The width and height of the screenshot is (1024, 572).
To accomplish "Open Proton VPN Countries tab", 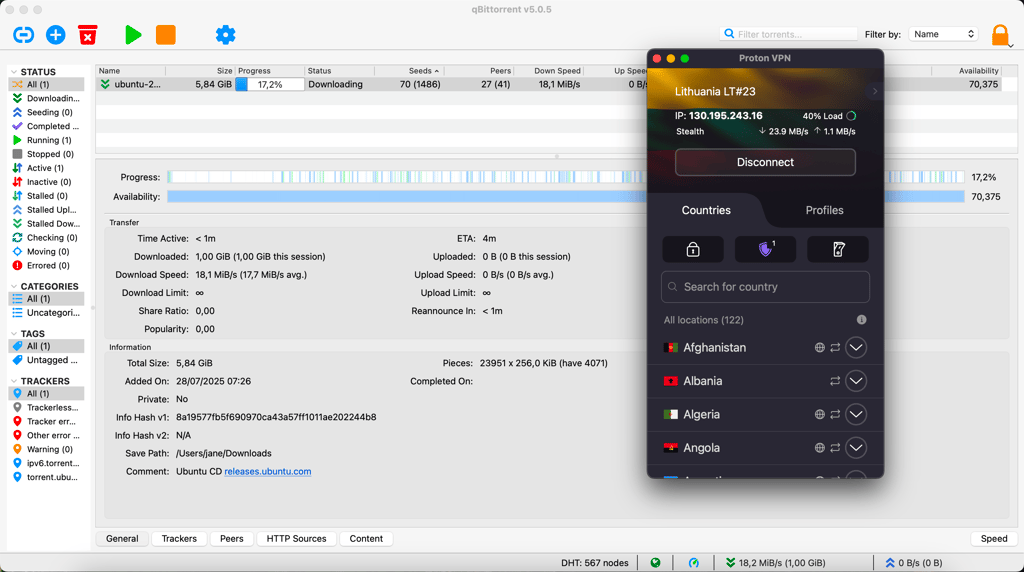I will pyautogui.click(x=706, y=210).
